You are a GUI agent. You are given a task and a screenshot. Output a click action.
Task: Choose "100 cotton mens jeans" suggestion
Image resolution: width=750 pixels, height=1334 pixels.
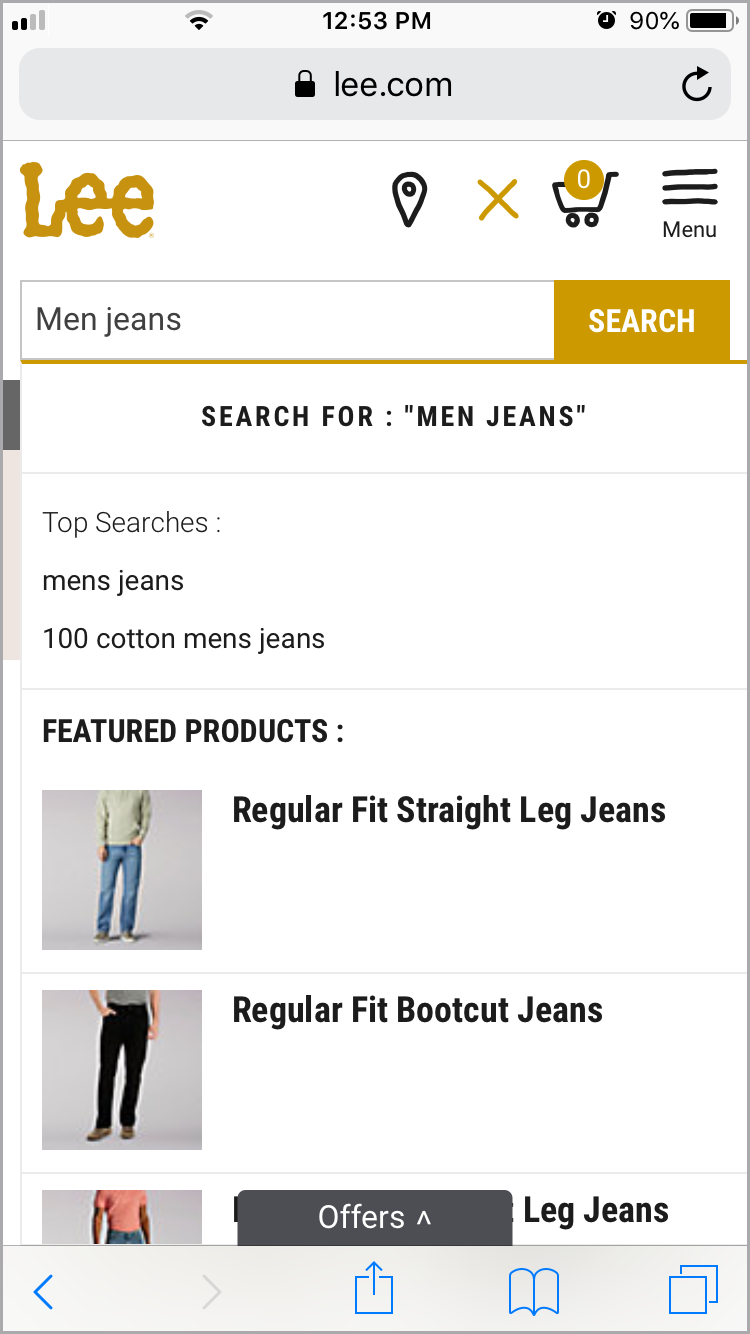click(184, 639)
